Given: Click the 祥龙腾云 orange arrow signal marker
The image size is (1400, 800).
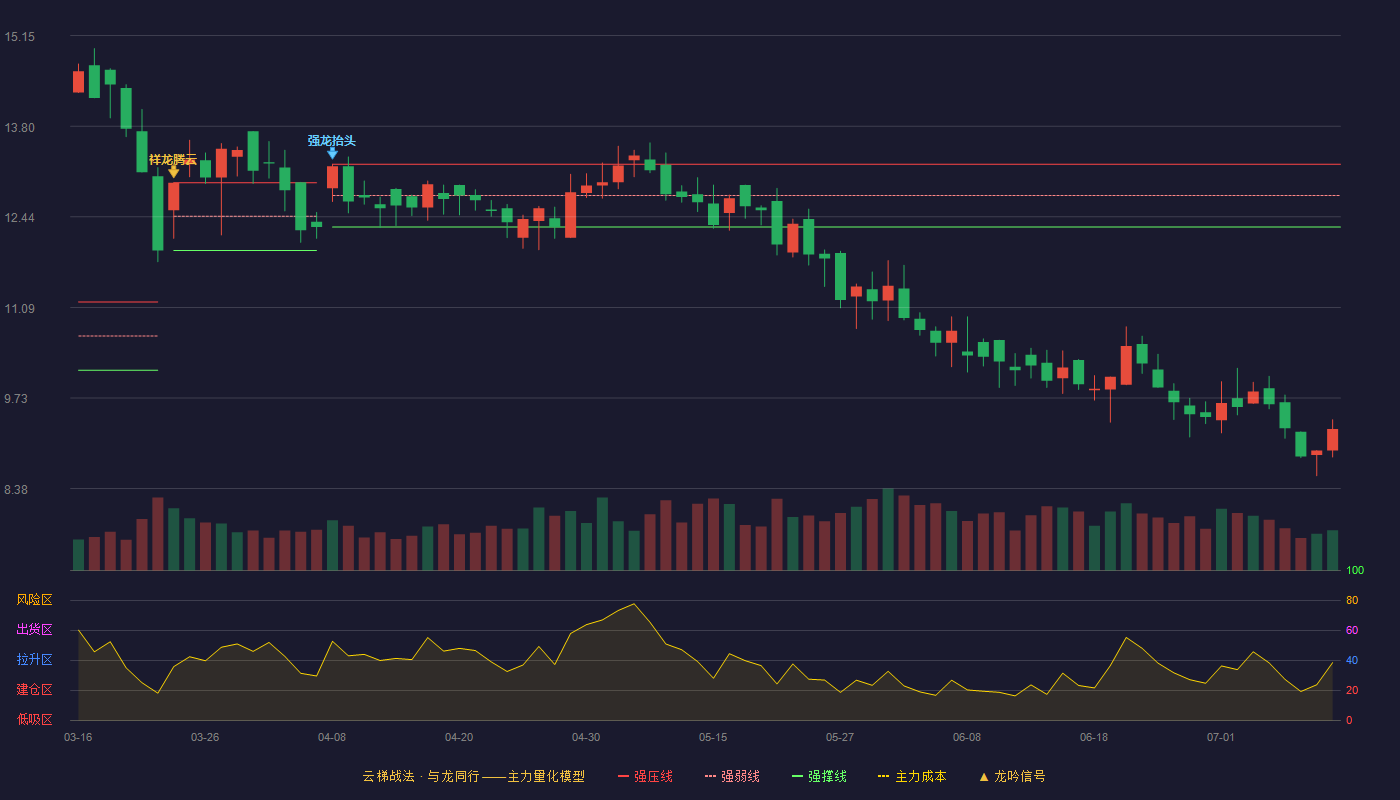Looking at the screenshot, I should point(173,173).
